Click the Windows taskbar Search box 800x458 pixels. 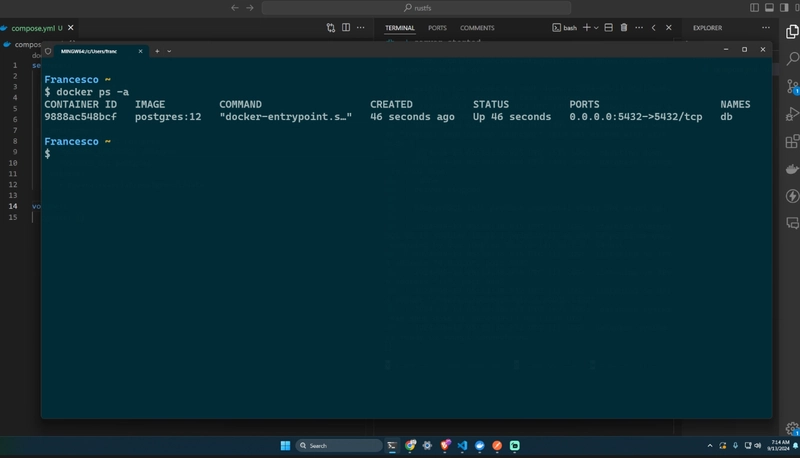[x=339, y=446]
